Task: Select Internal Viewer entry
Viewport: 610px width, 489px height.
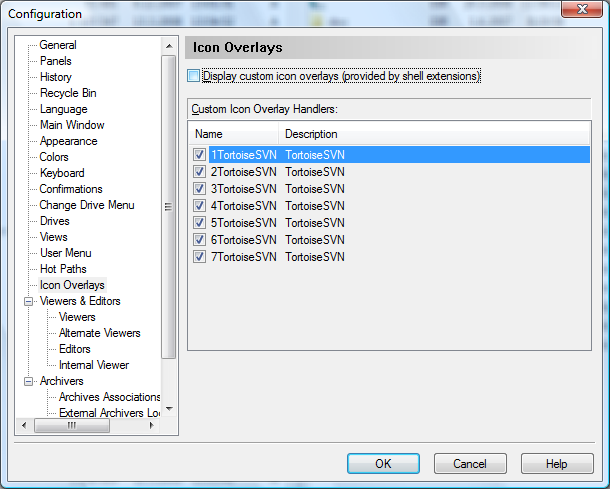Action: 94,365
